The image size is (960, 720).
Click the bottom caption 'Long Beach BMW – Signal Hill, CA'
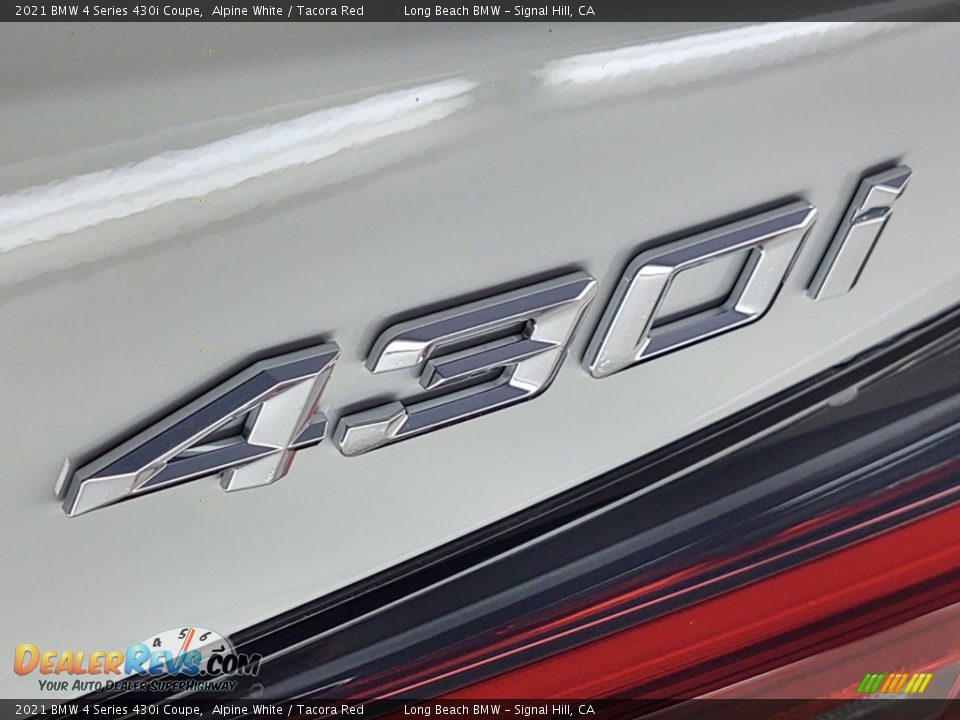pos(499,710)
